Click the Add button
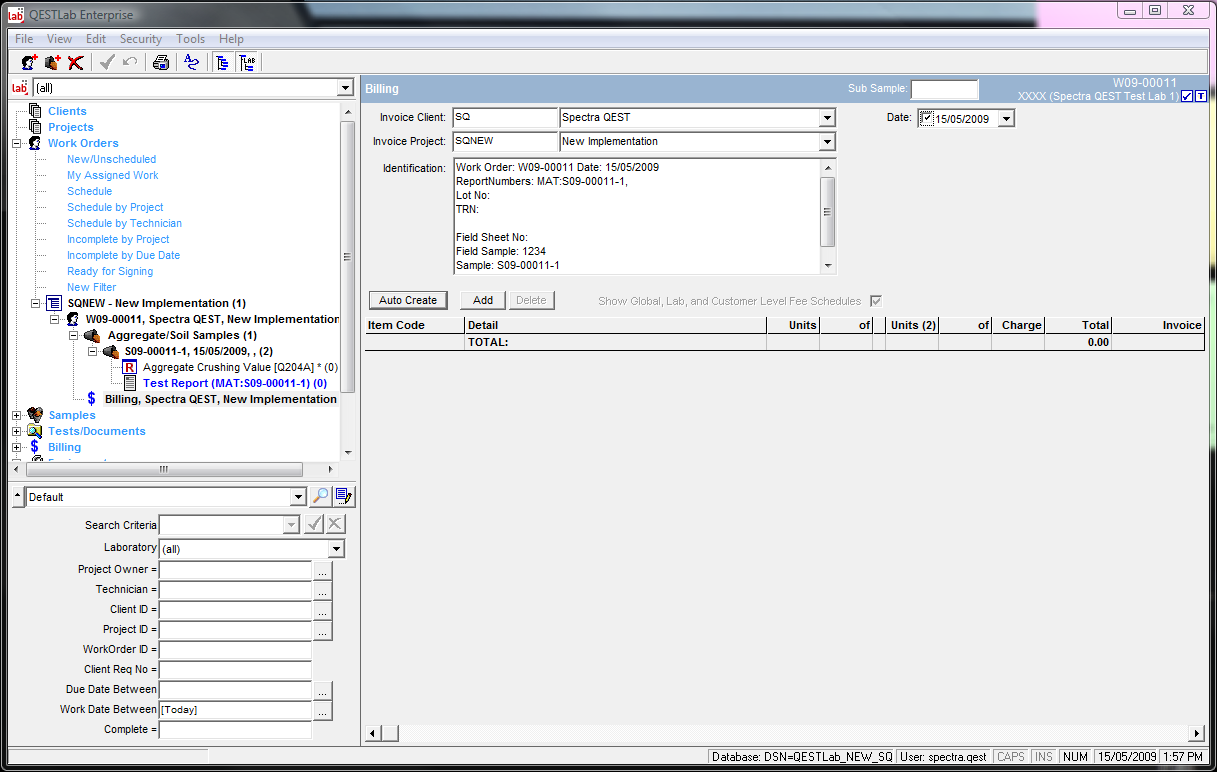 (483, 300)
